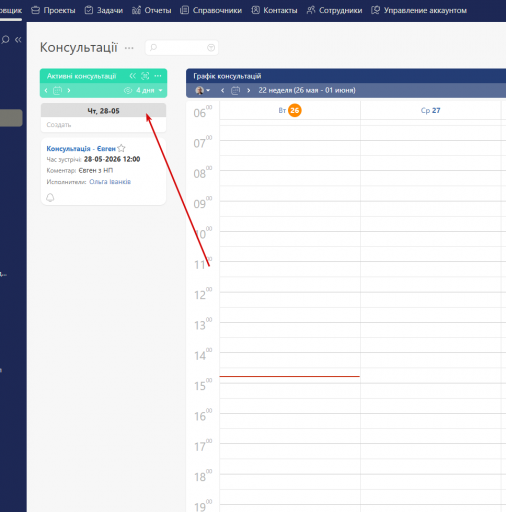Go to next day in Активні консультації
Screen dimensions: 506x512
click(69, 90)
